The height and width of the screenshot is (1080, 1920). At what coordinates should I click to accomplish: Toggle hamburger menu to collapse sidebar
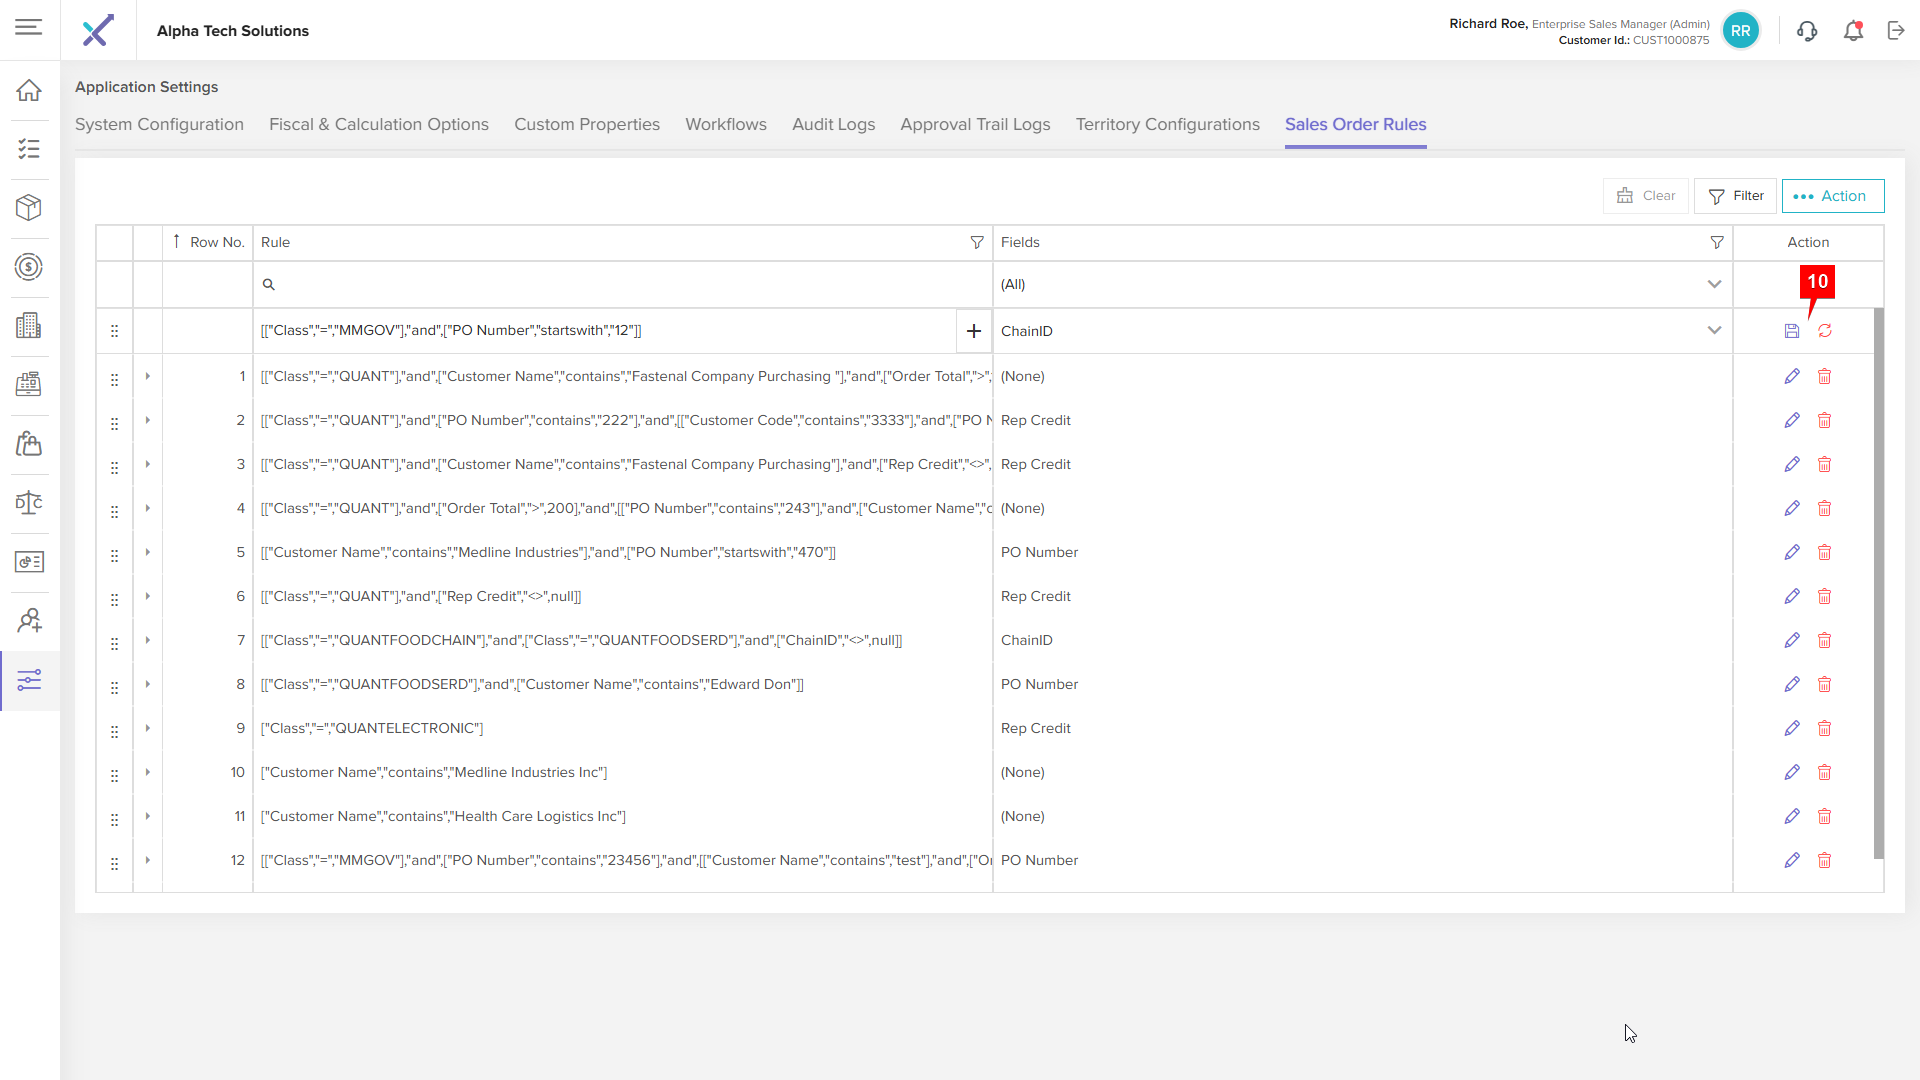click(x=29, y=28)
